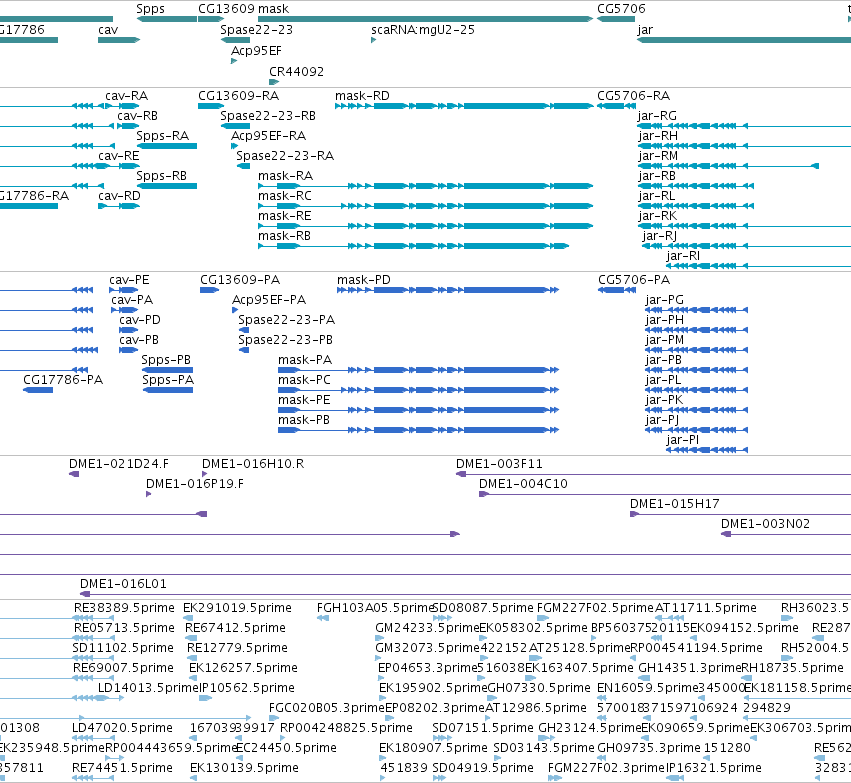Select the Acp95EF-PA protein label

click(x=269, y=300)
